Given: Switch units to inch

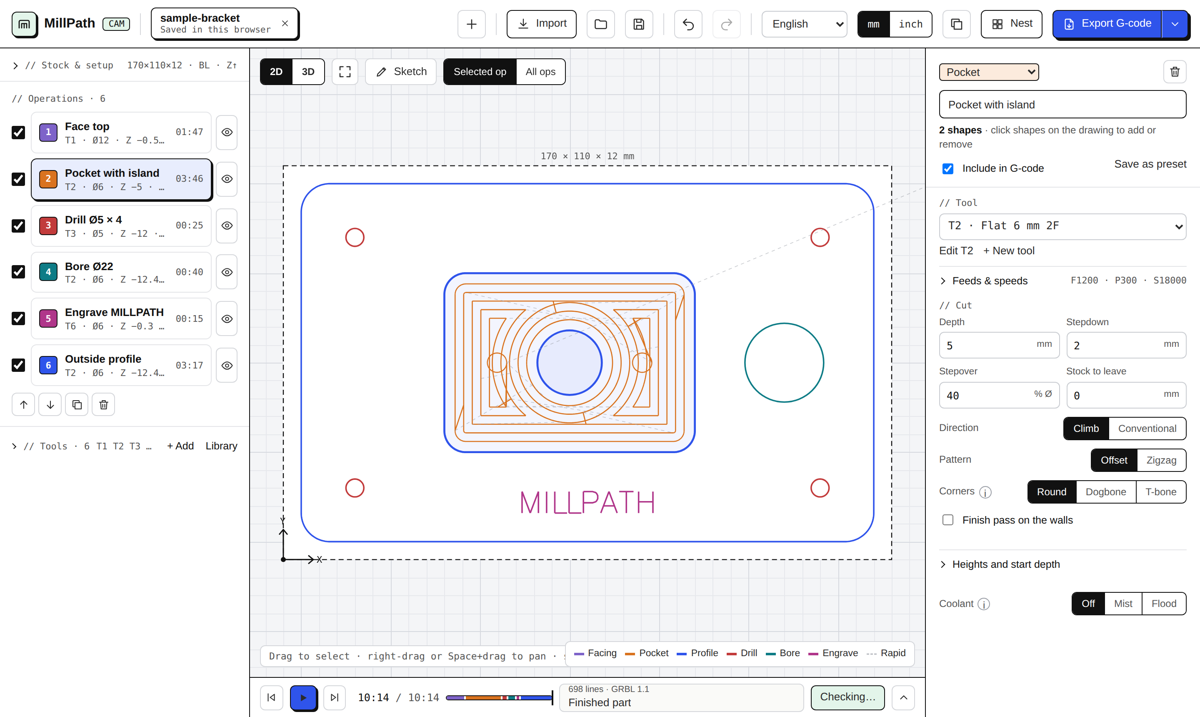Looking at the screenshot, I should (911, 24).
